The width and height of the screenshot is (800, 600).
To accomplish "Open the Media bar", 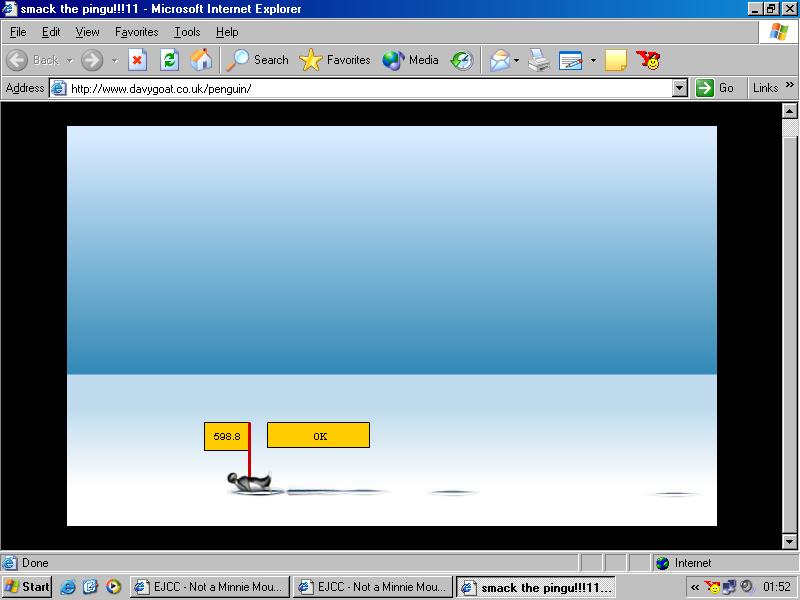I will tap(410, 60).
